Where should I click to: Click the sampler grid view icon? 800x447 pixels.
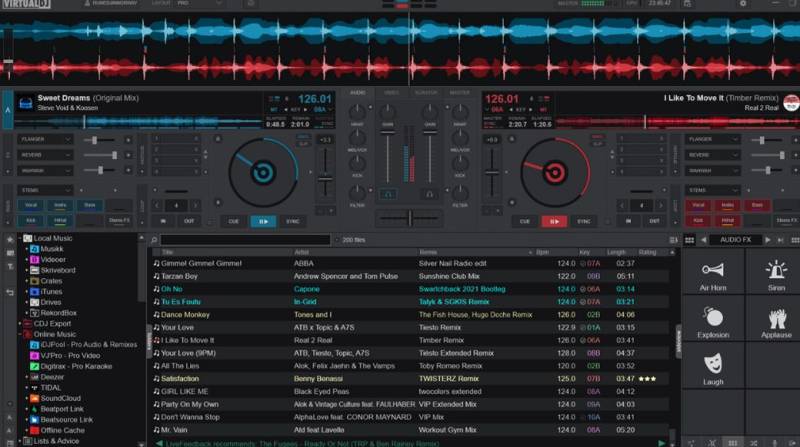click(689, 240)
